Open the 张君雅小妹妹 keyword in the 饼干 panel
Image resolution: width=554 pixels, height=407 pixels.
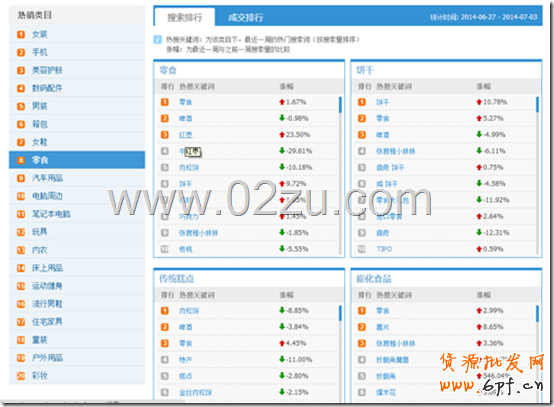(395, 151)
